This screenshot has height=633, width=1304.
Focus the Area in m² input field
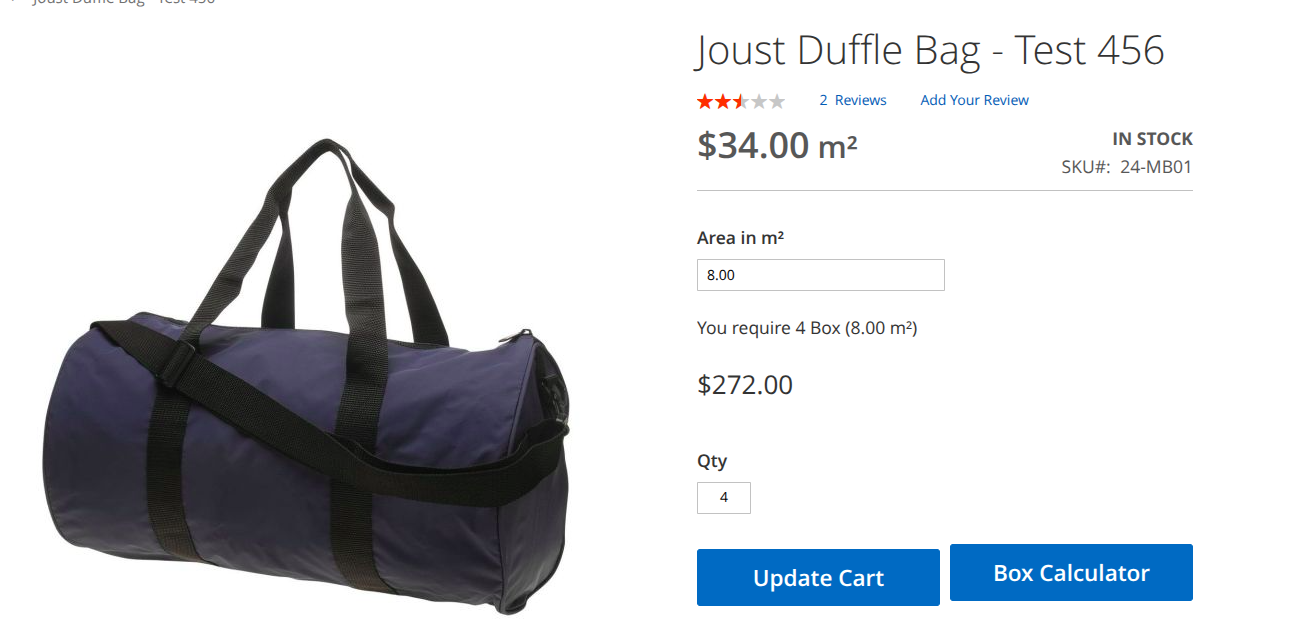tap(820, 275)
